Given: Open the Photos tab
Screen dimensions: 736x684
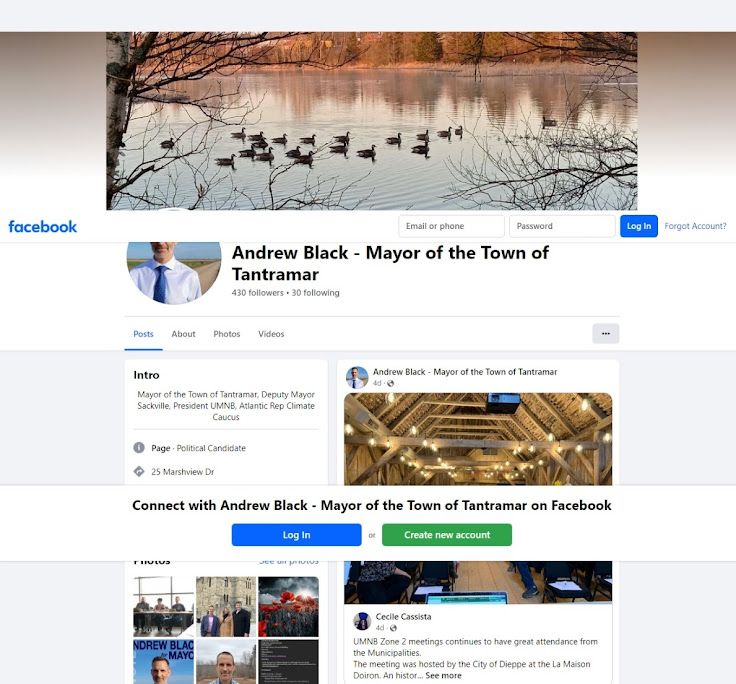Looking at the screenshot, I should 227,334.
